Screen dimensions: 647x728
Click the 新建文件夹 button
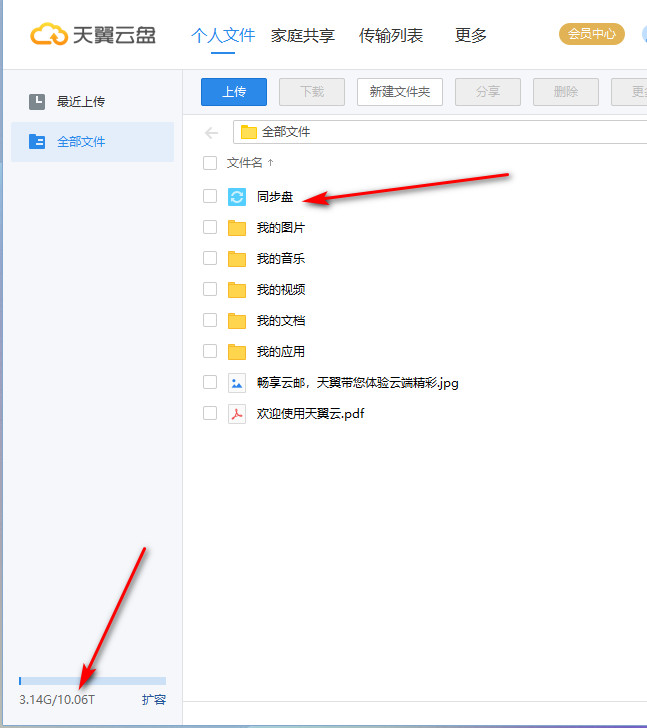pos(400,92)
